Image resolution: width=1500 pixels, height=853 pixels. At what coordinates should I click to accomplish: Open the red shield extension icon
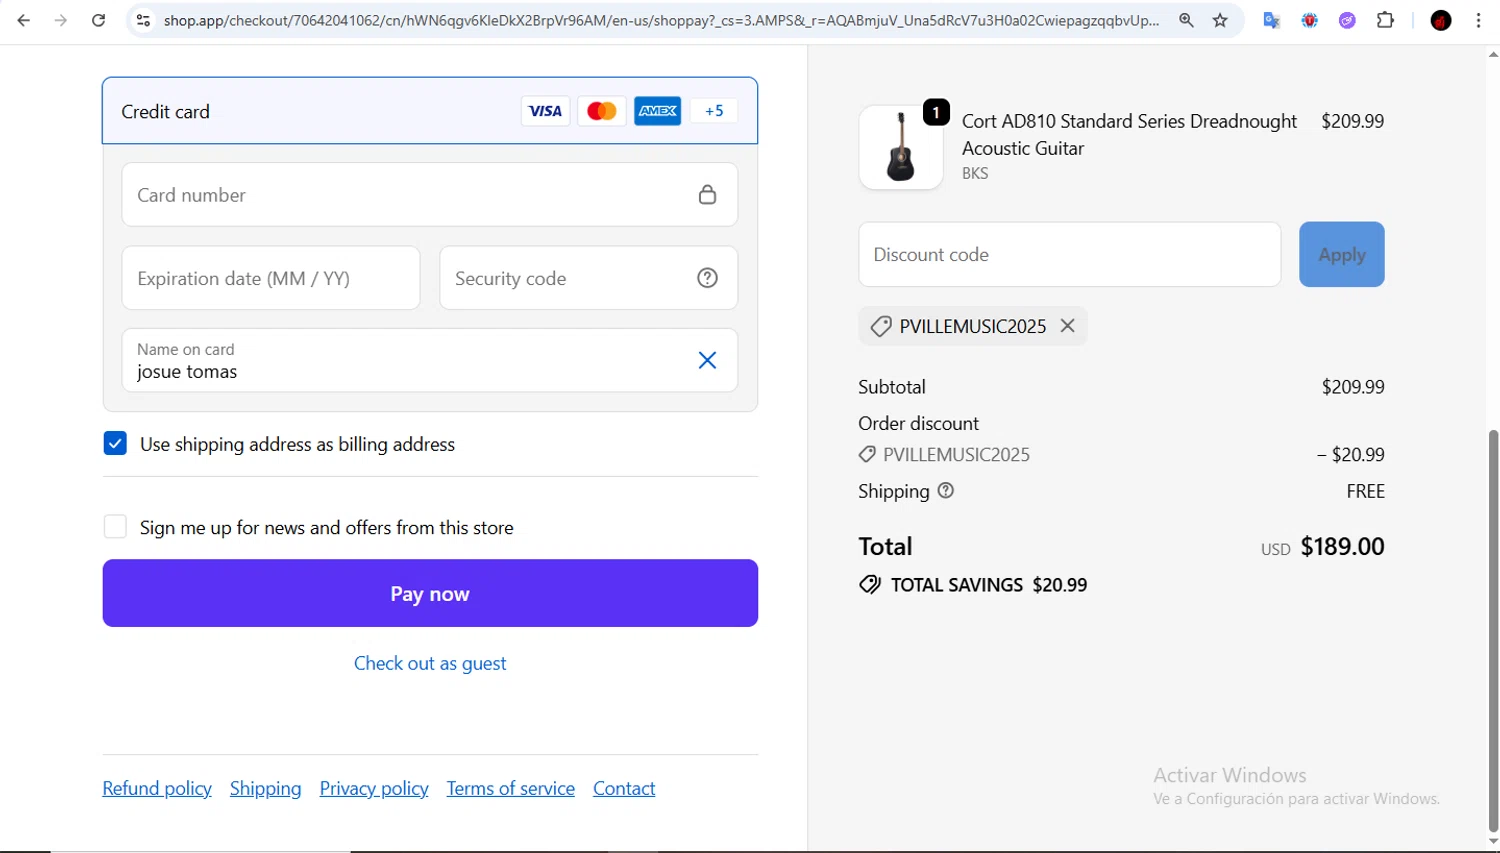(1309, 20)
